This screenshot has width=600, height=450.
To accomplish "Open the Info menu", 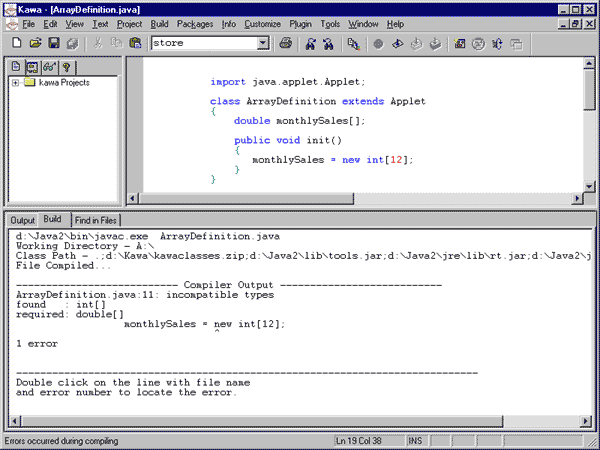I will [x=229, y=24].
